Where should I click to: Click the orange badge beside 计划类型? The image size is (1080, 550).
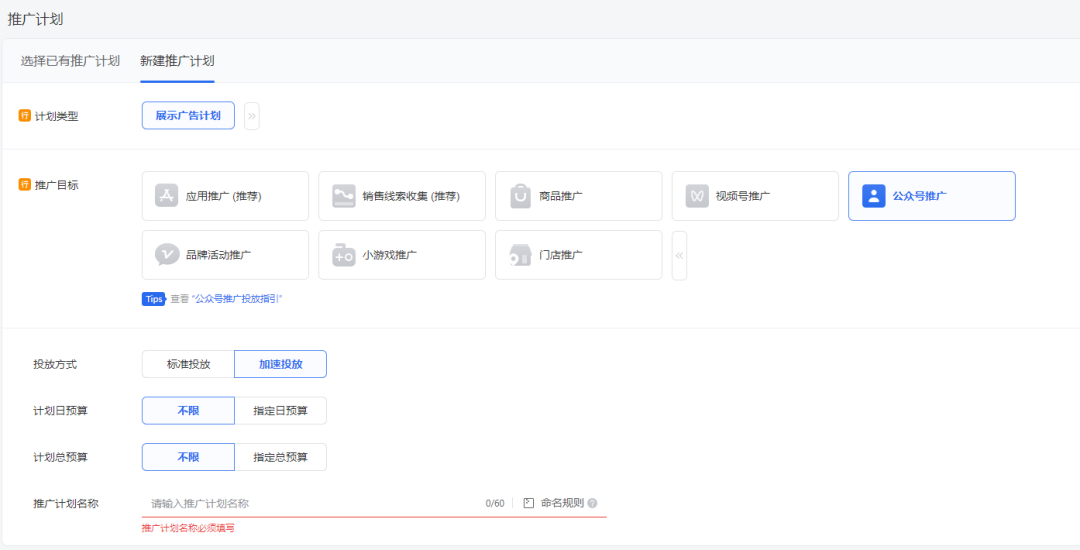[x=25, y=116]
